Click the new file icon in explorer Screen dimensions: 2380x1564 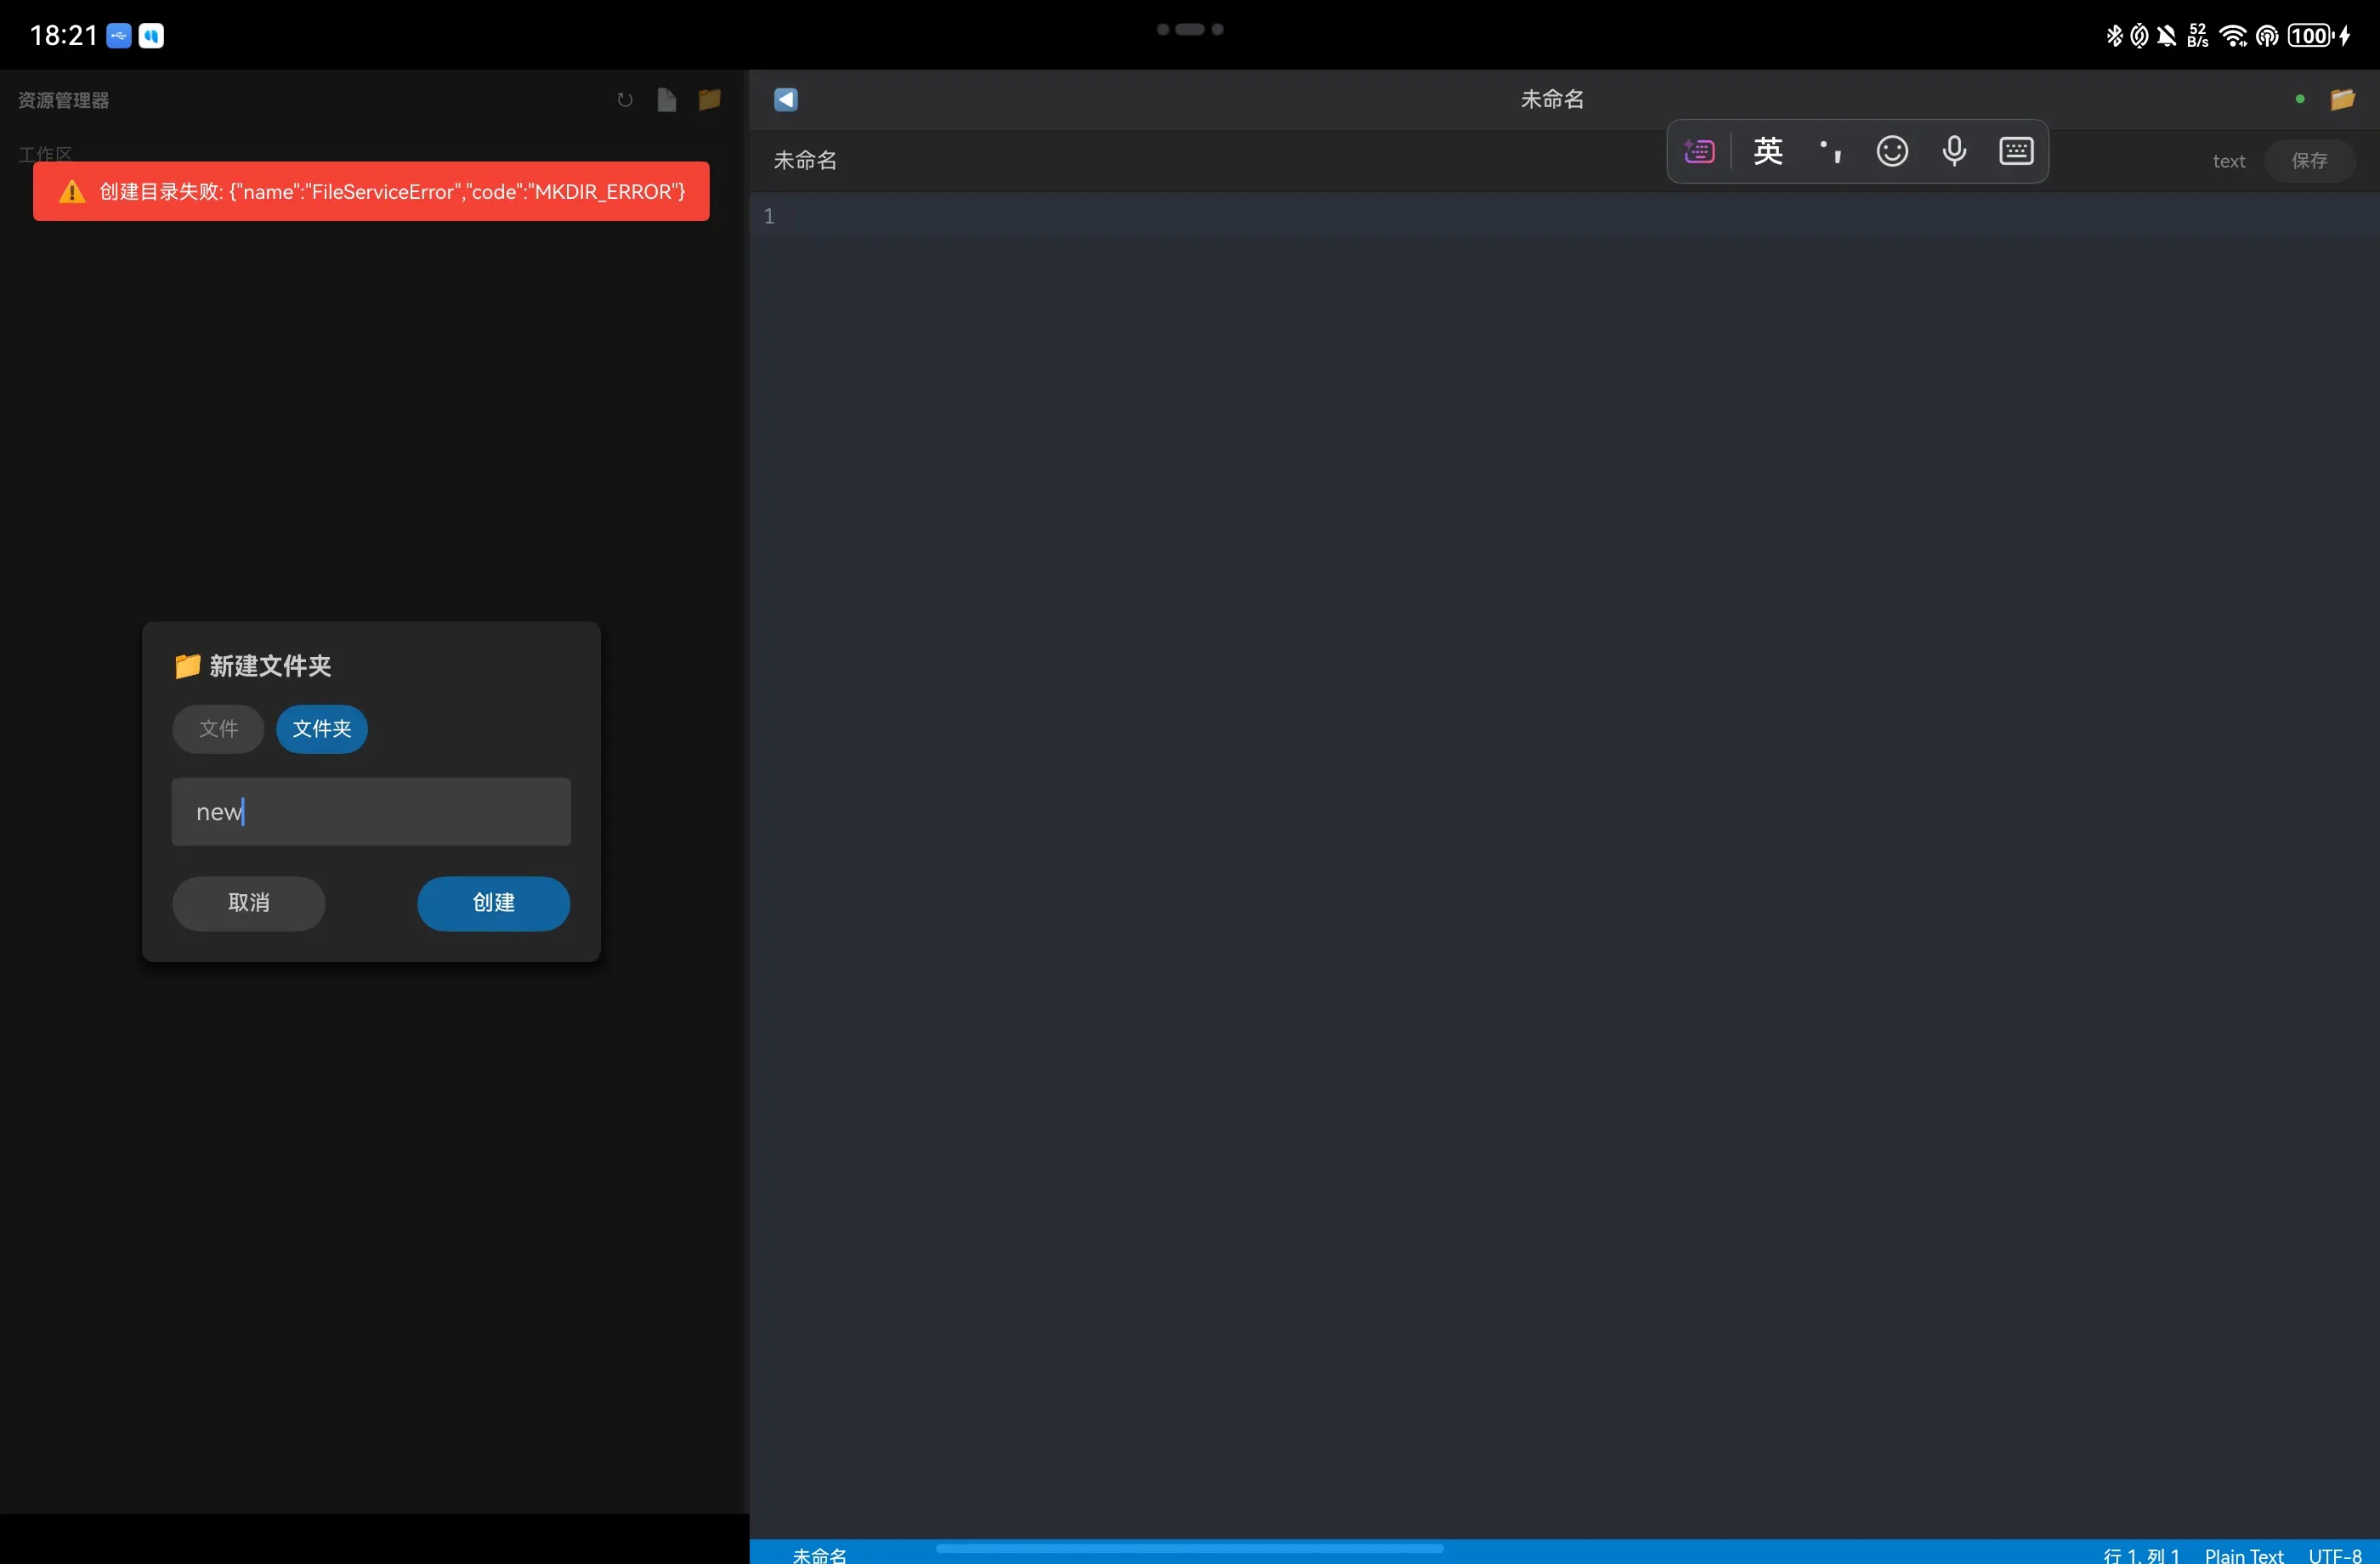point(667,100)
